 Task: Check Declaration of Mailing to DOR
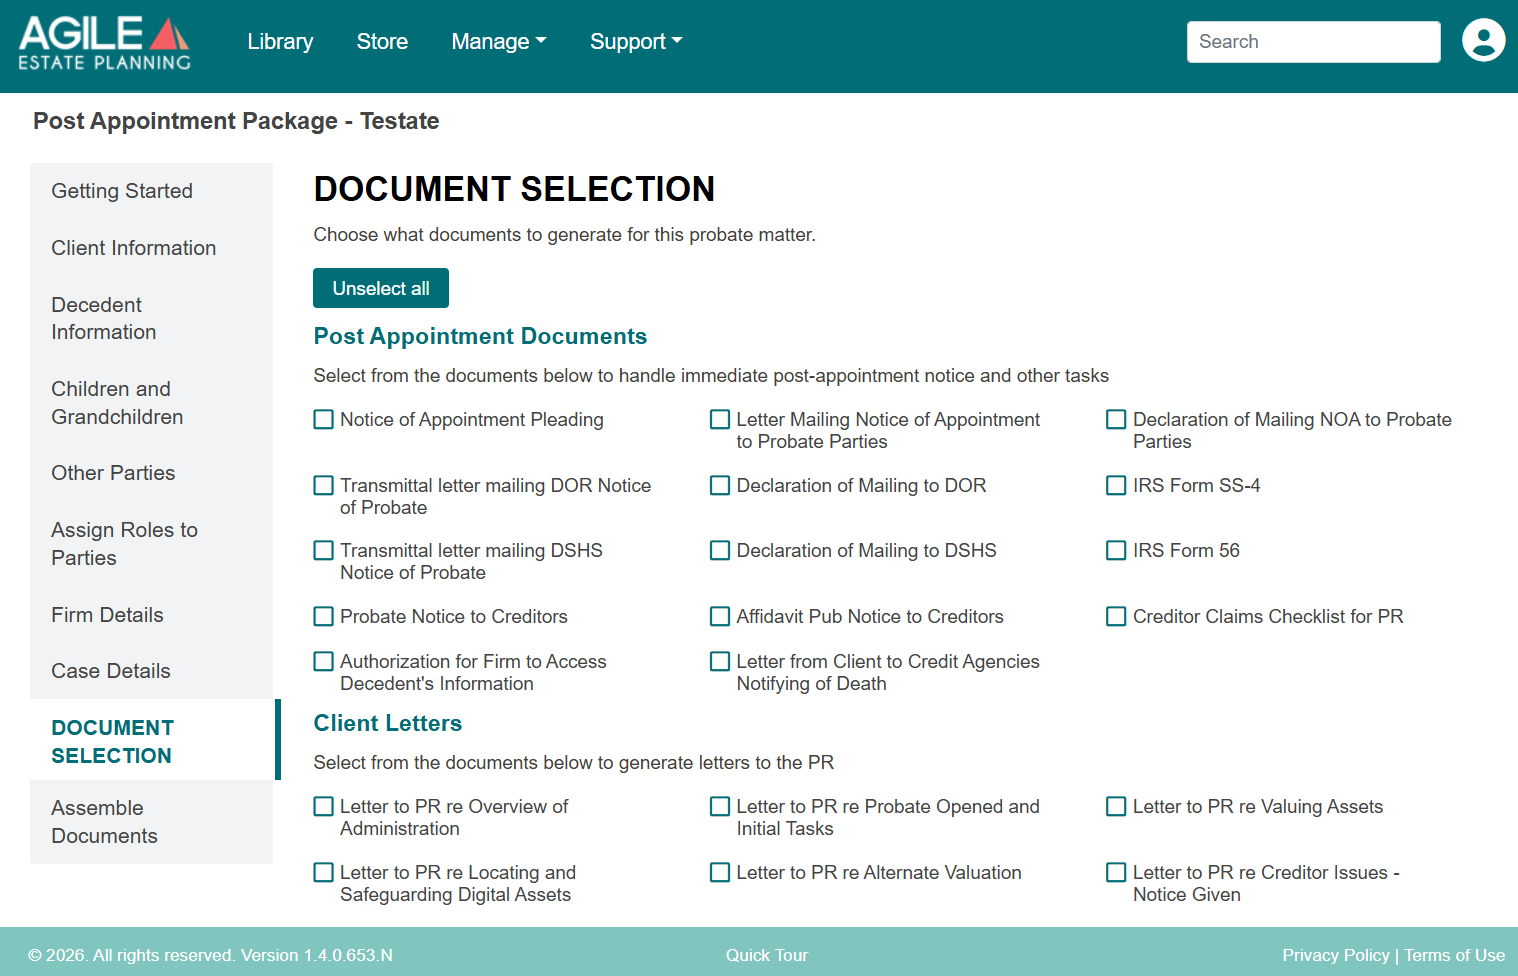point(720,486)
